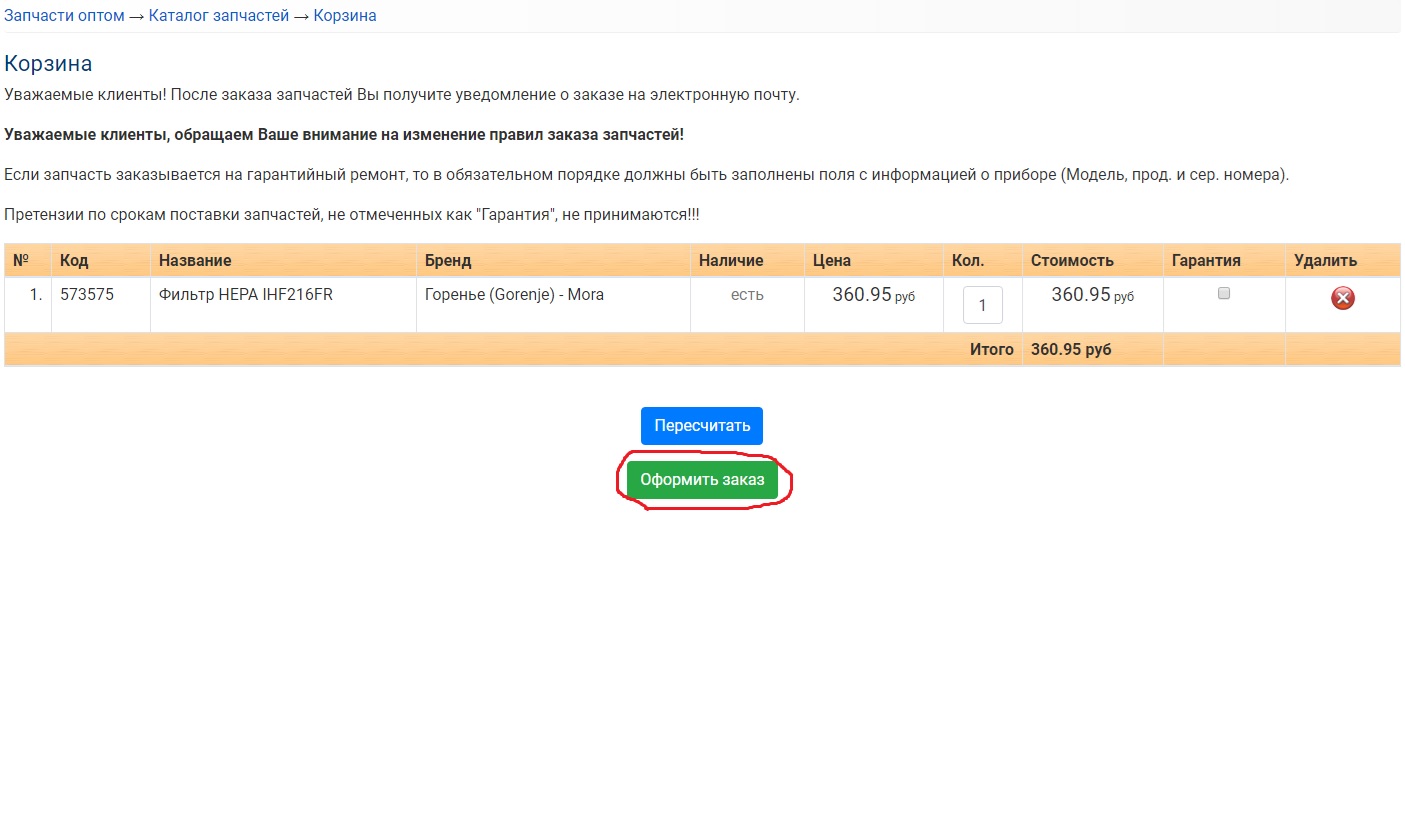Click the Бренд column header
The height and width of the screenshot is (818, 1405).
448,260
